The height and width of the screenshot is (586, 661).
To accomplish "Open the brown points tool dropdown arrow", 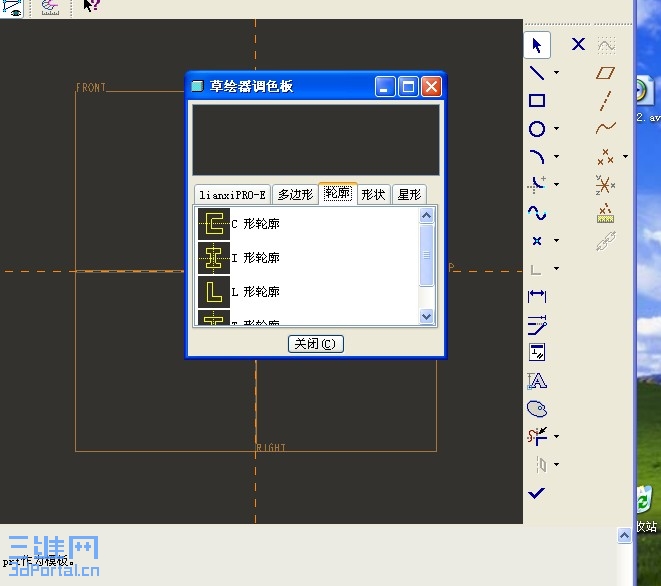I will (626, 156).
